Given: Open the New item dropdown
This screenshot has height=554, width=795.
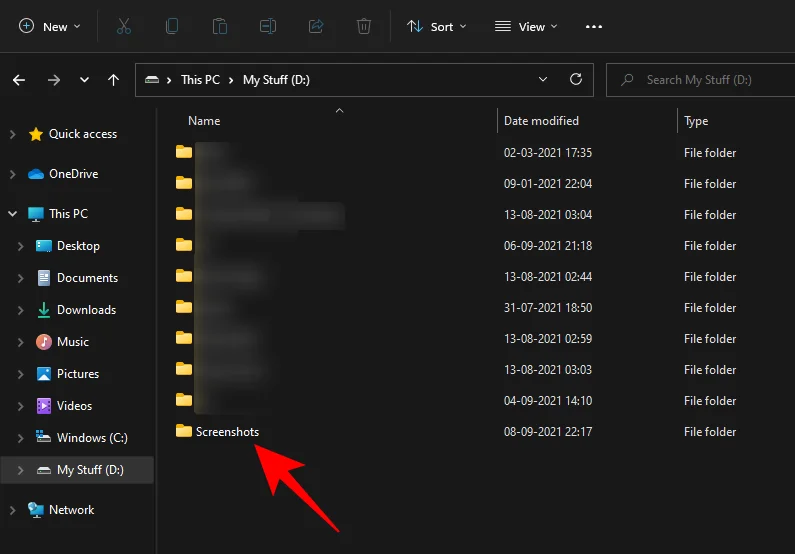Looking at the screenshot, I should point(49,26).
